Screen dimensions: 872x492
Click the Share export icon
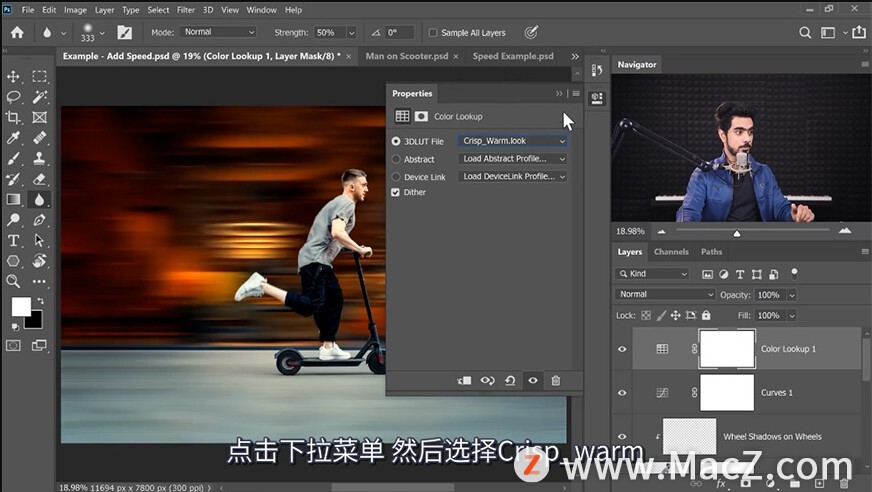coord(859,32)
